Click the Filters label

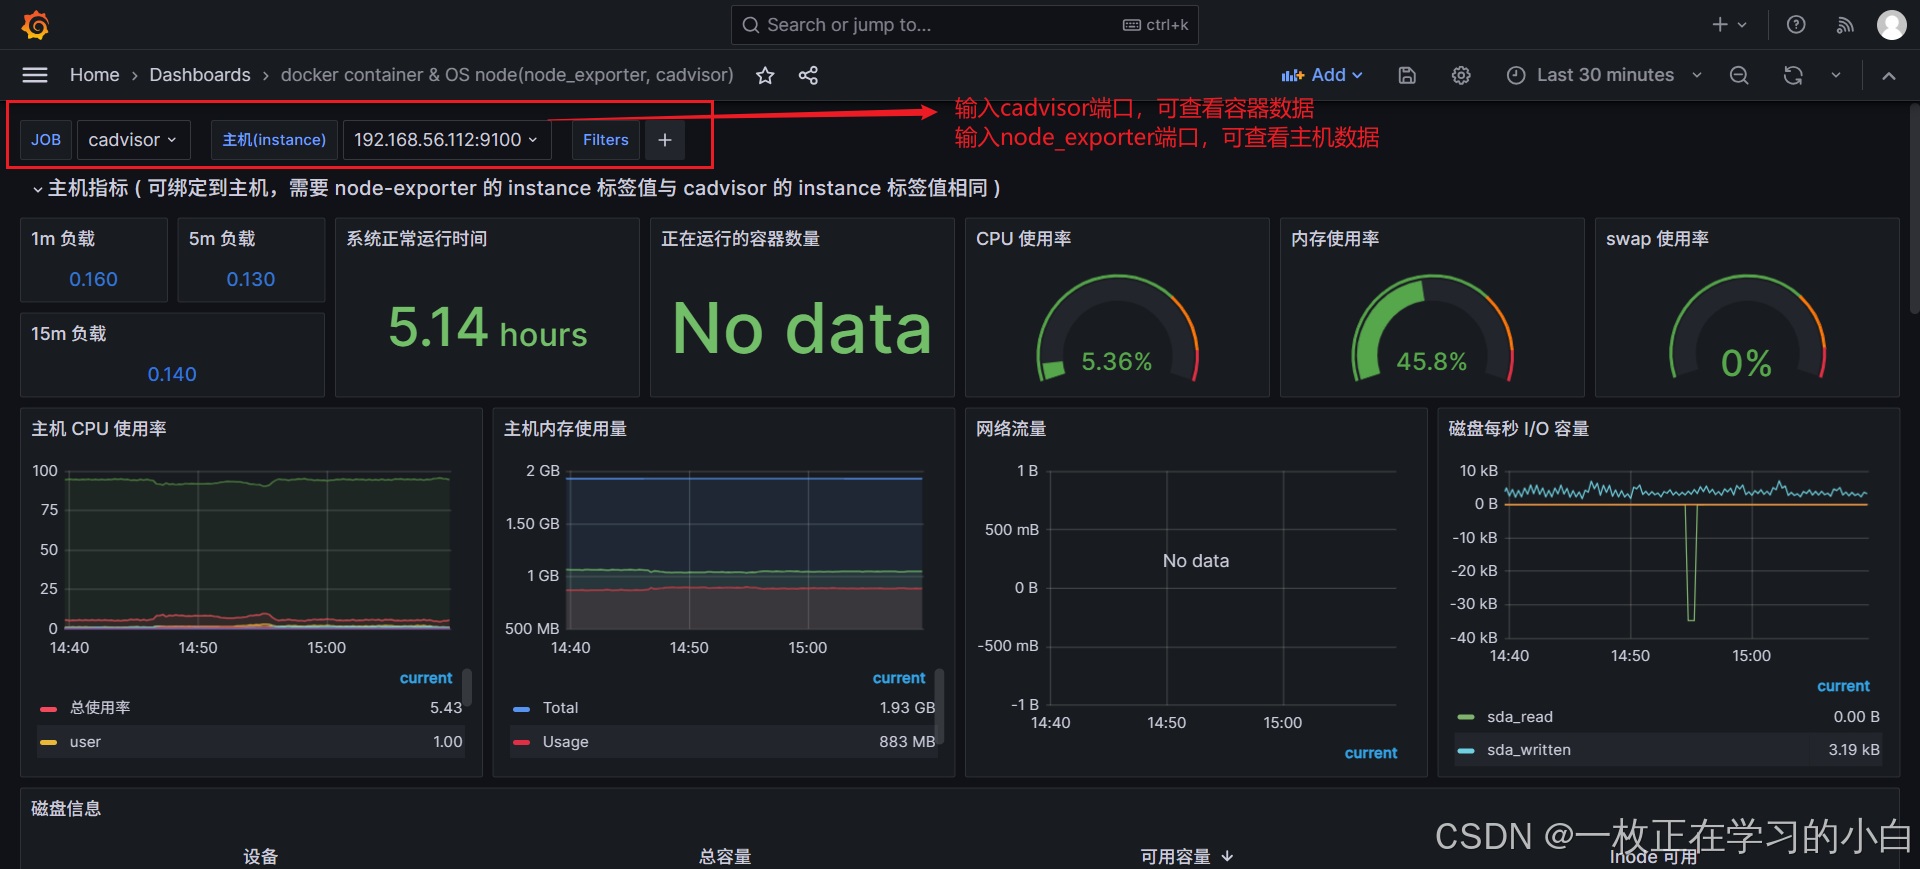[x=606, y=140]
